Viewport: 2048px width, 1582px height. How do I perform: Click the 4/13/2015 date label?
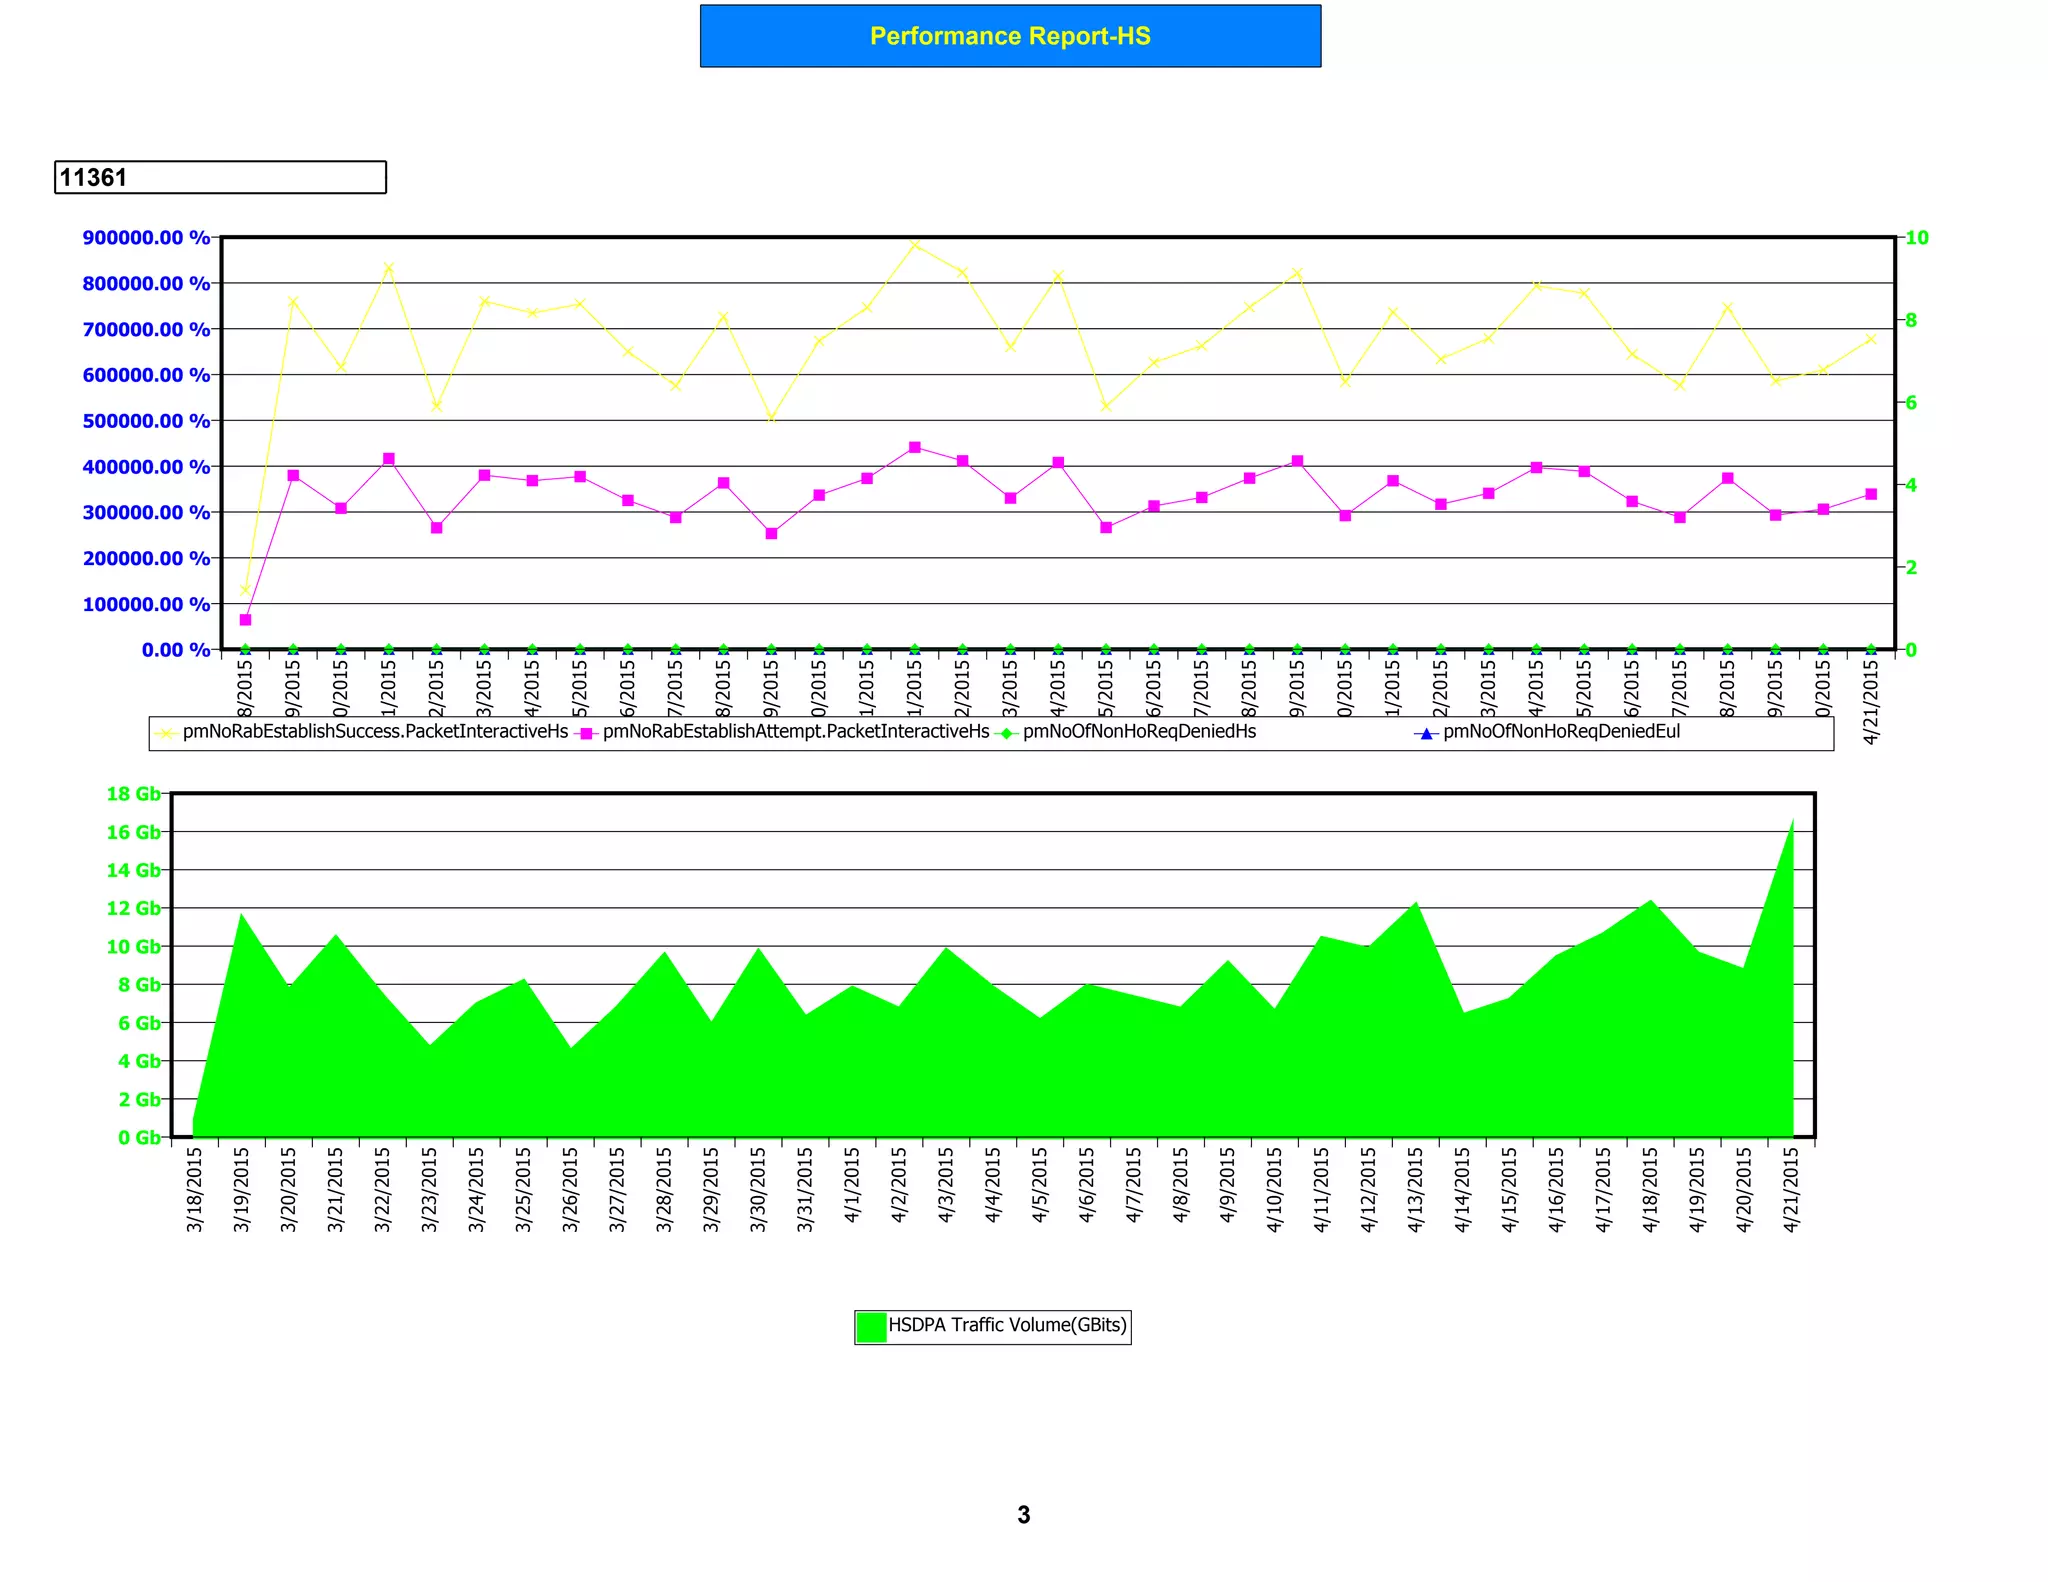1415,1189
